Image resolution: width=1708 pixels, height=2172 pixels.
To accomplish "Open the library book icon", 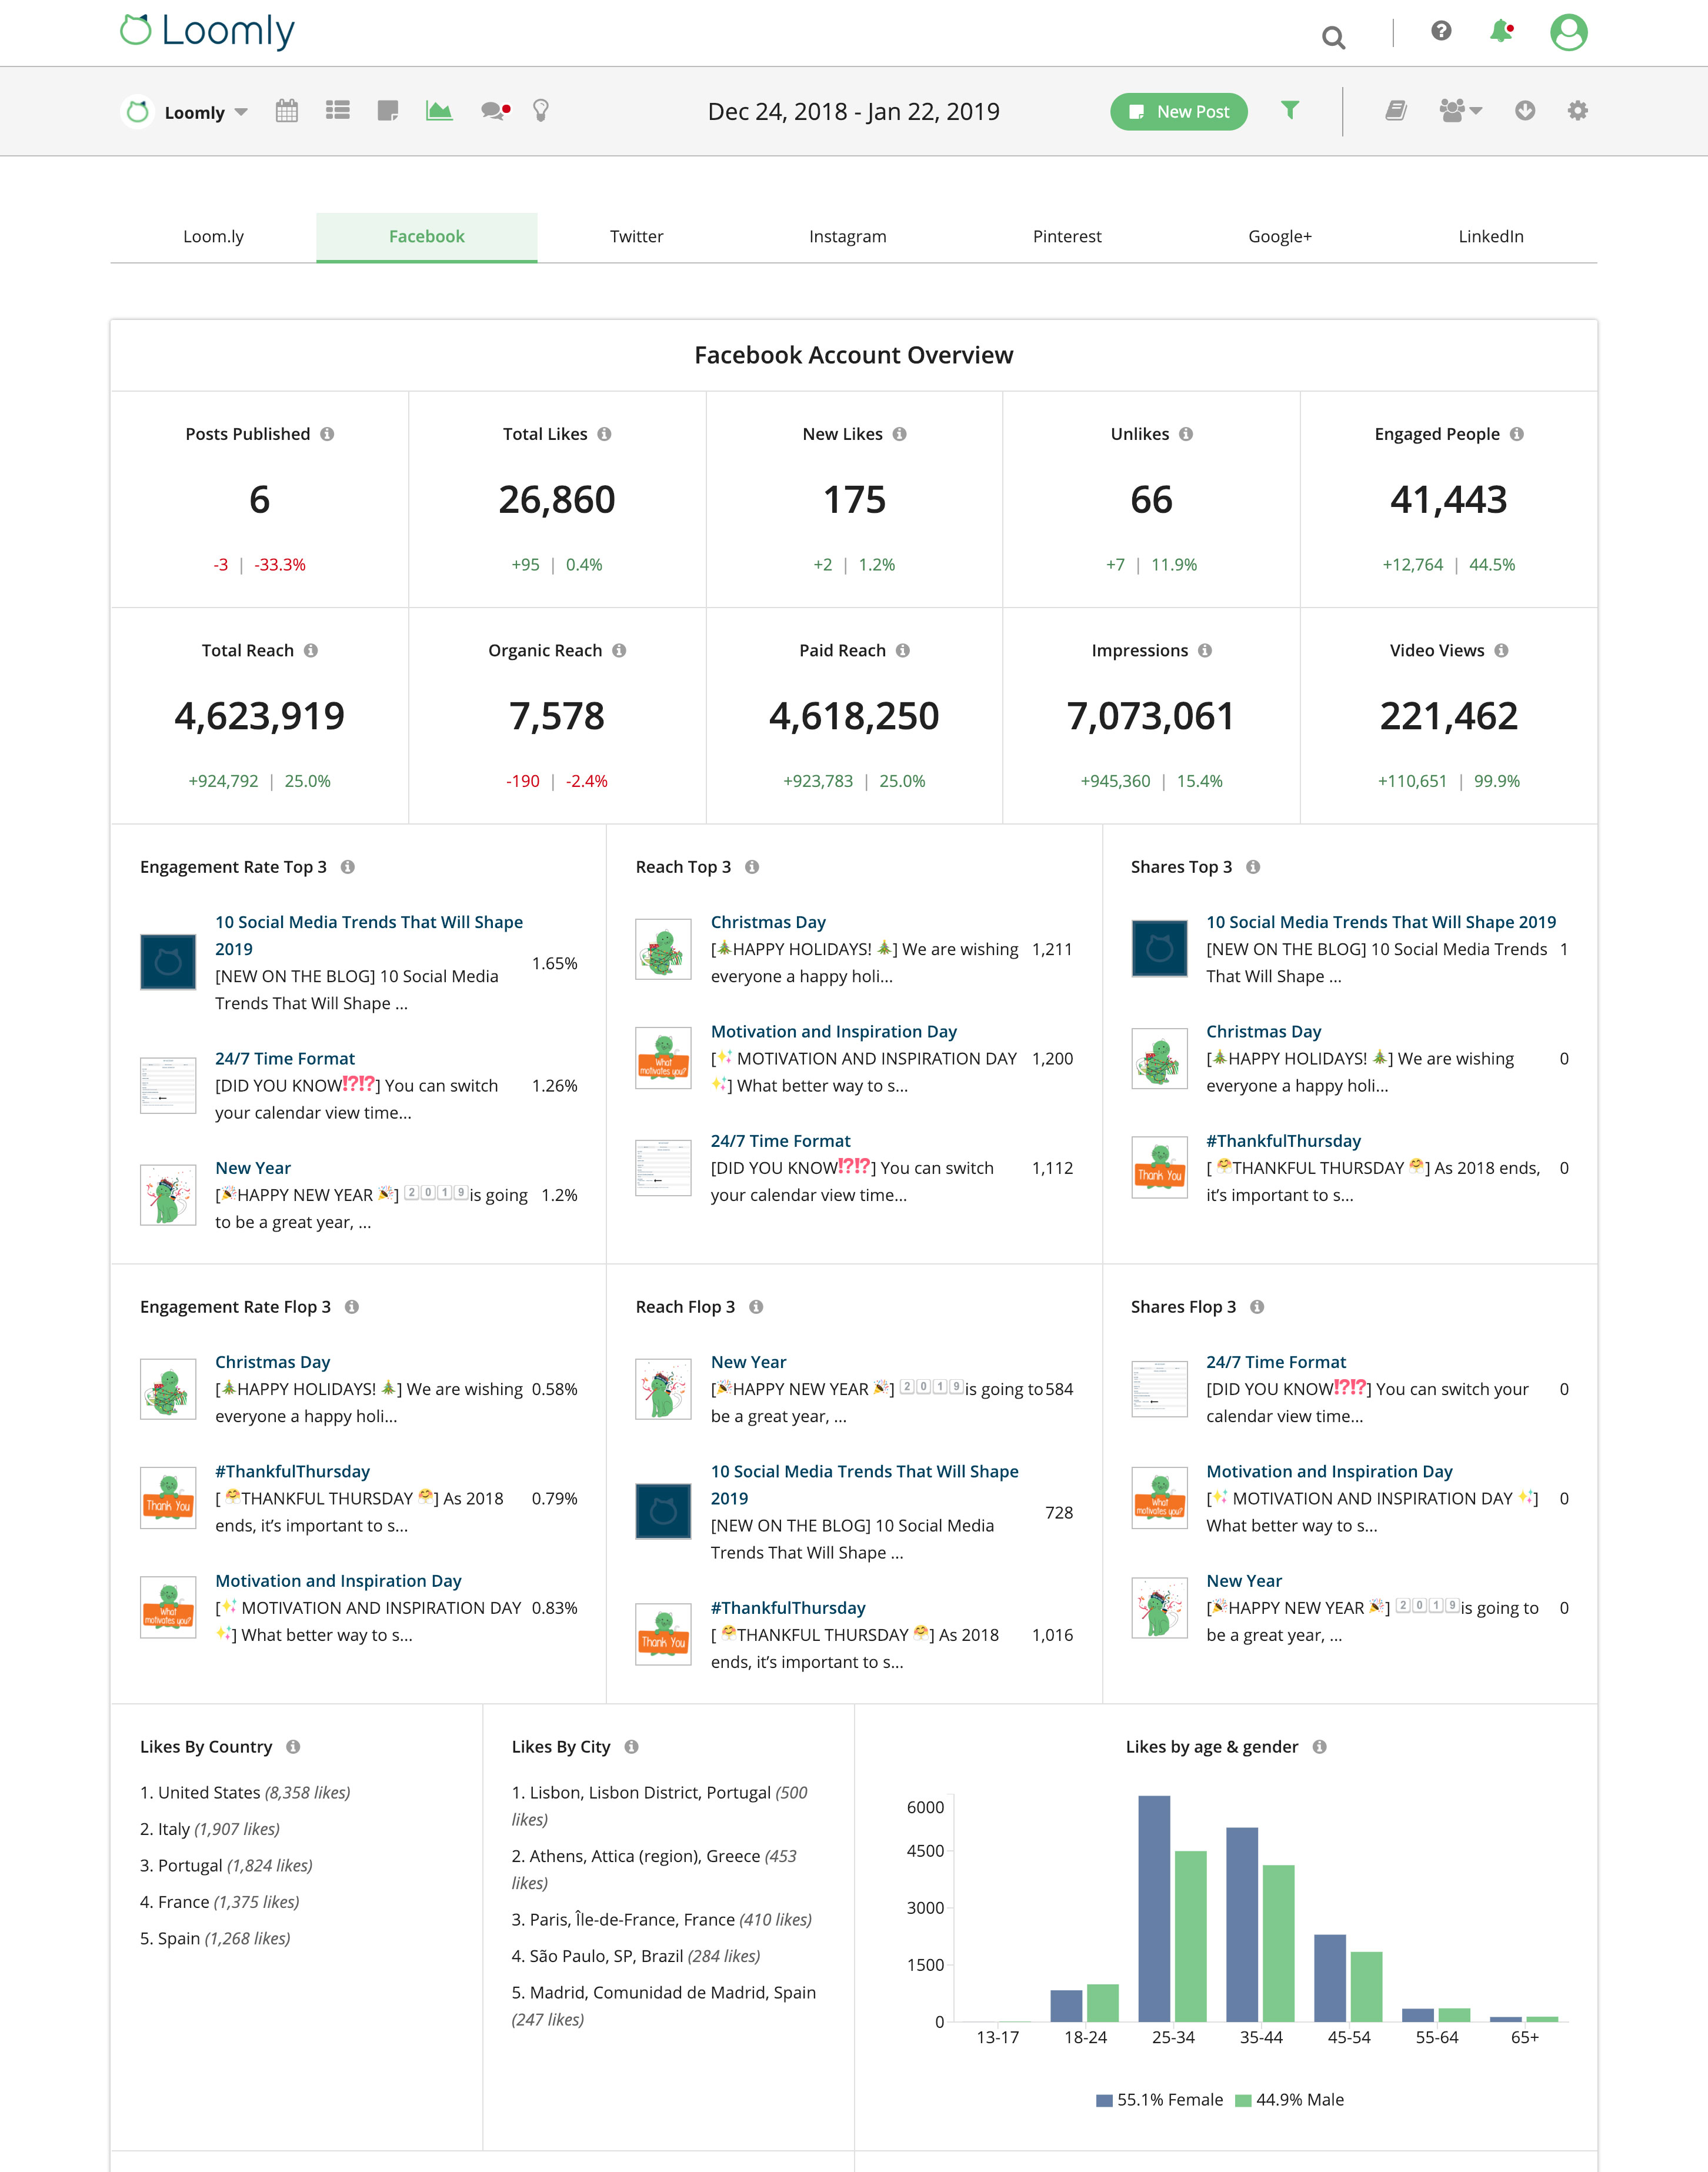I will [x=1396, y=110].
